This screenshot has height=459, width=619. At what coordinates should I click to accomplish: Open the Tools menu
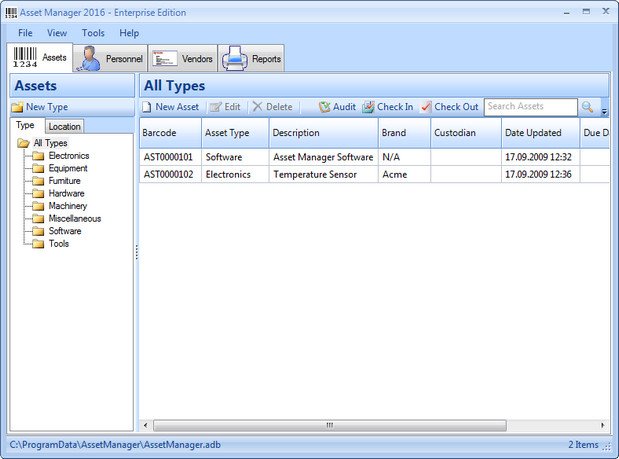[x=93, y=33]
